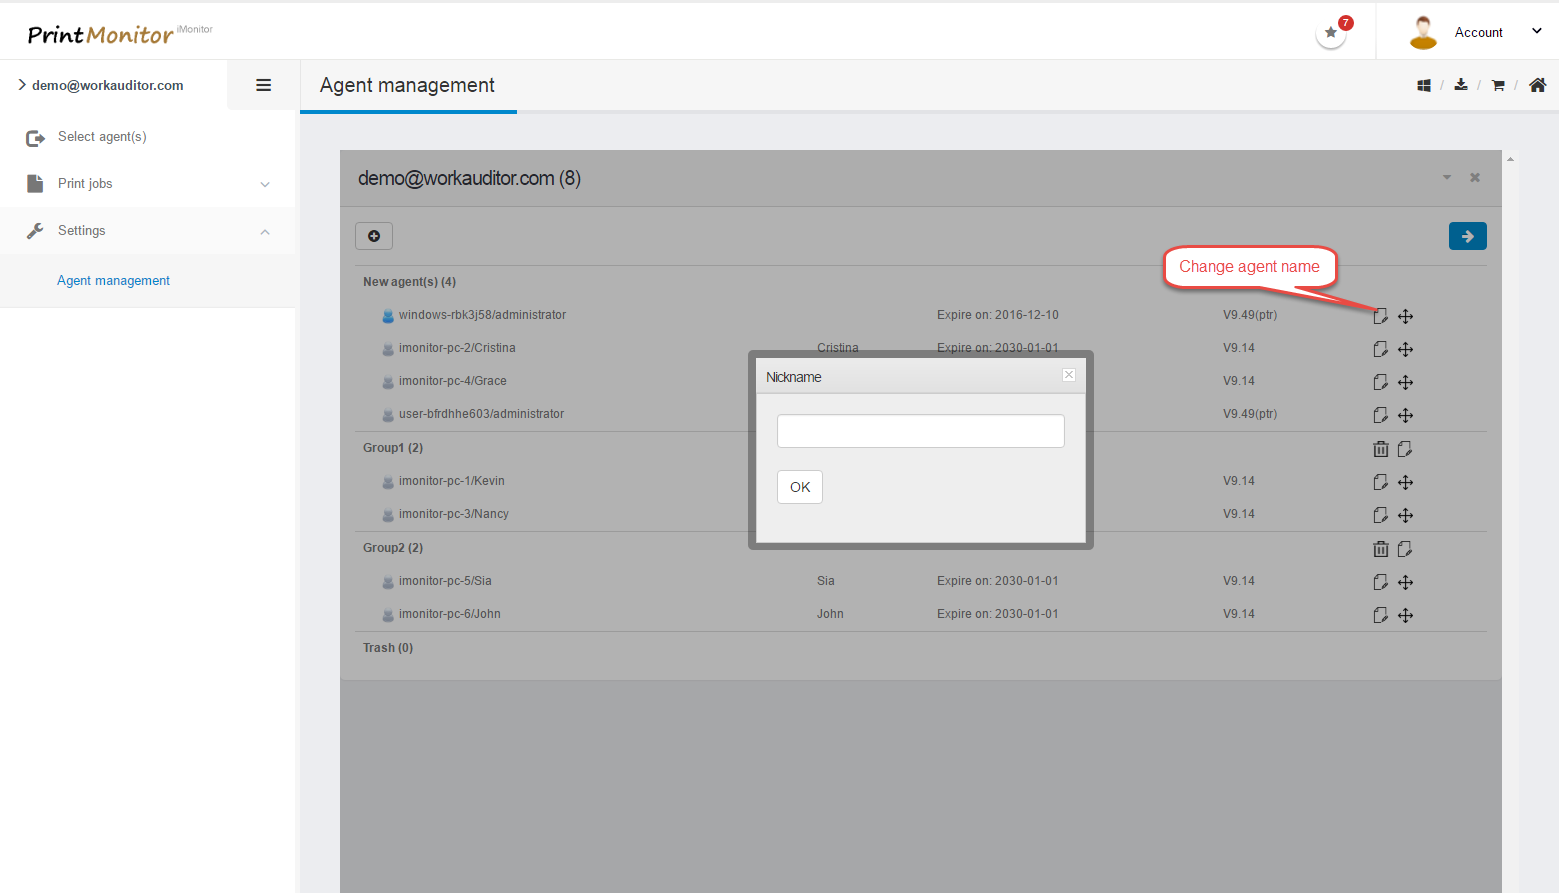Open Select agent(s) in sidebar
The width and height of the screenshot is (1559, 893).
102,137
